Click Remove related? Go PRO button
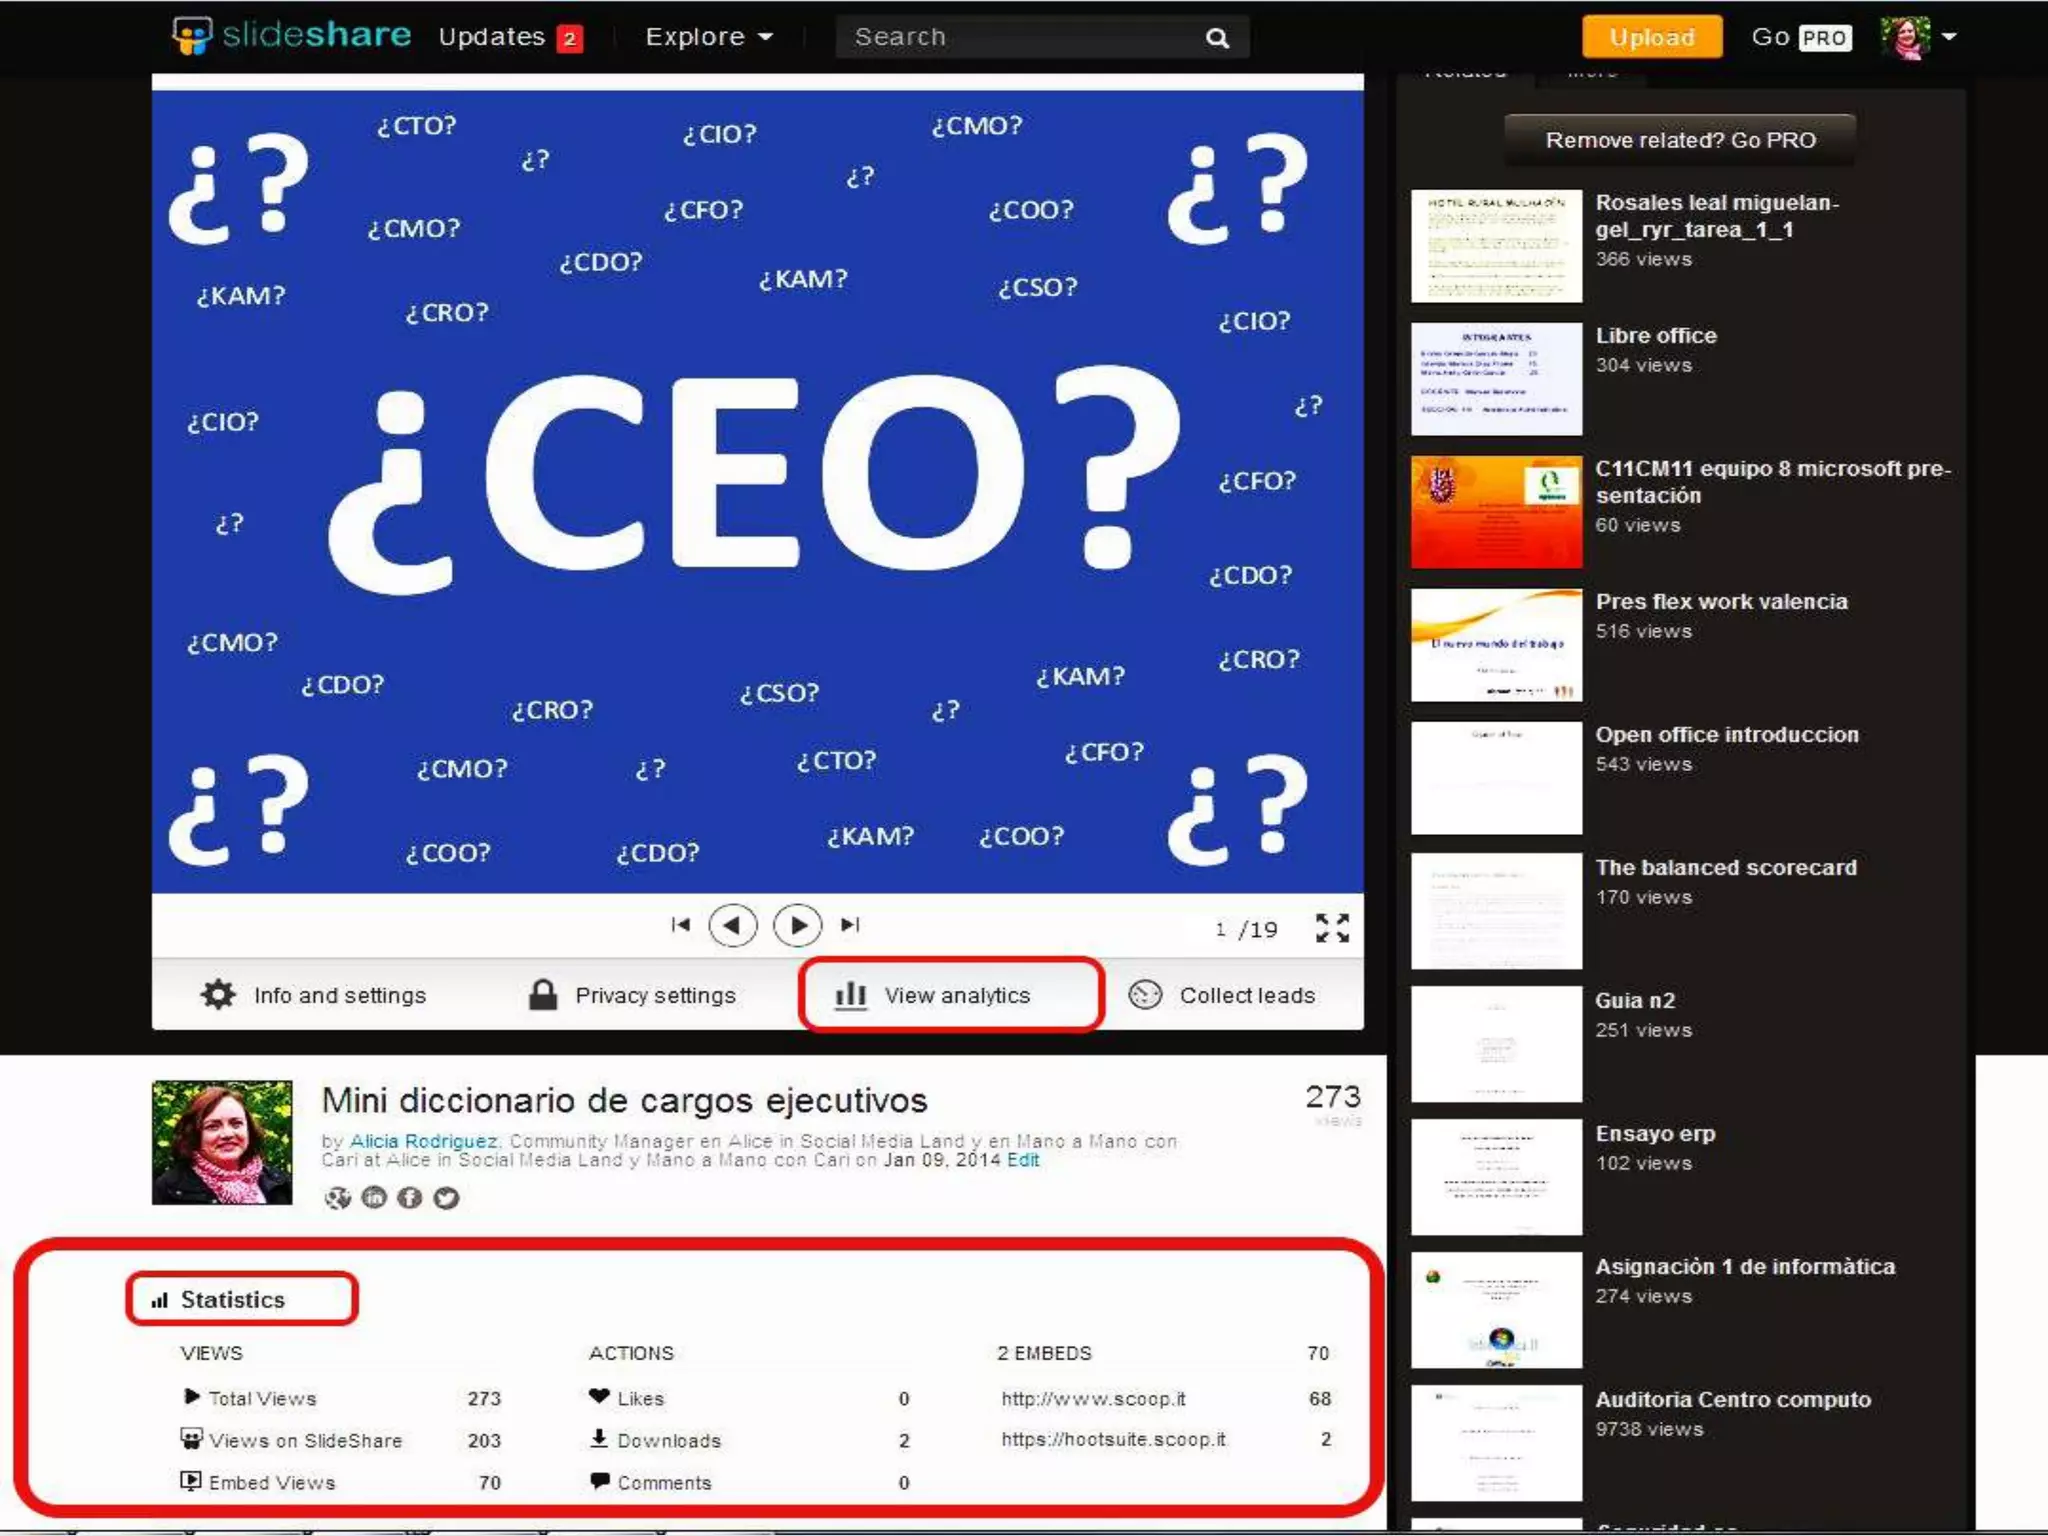Image resolution: width=2048 pixels, height=1536 pixels. click(1680, 140)
